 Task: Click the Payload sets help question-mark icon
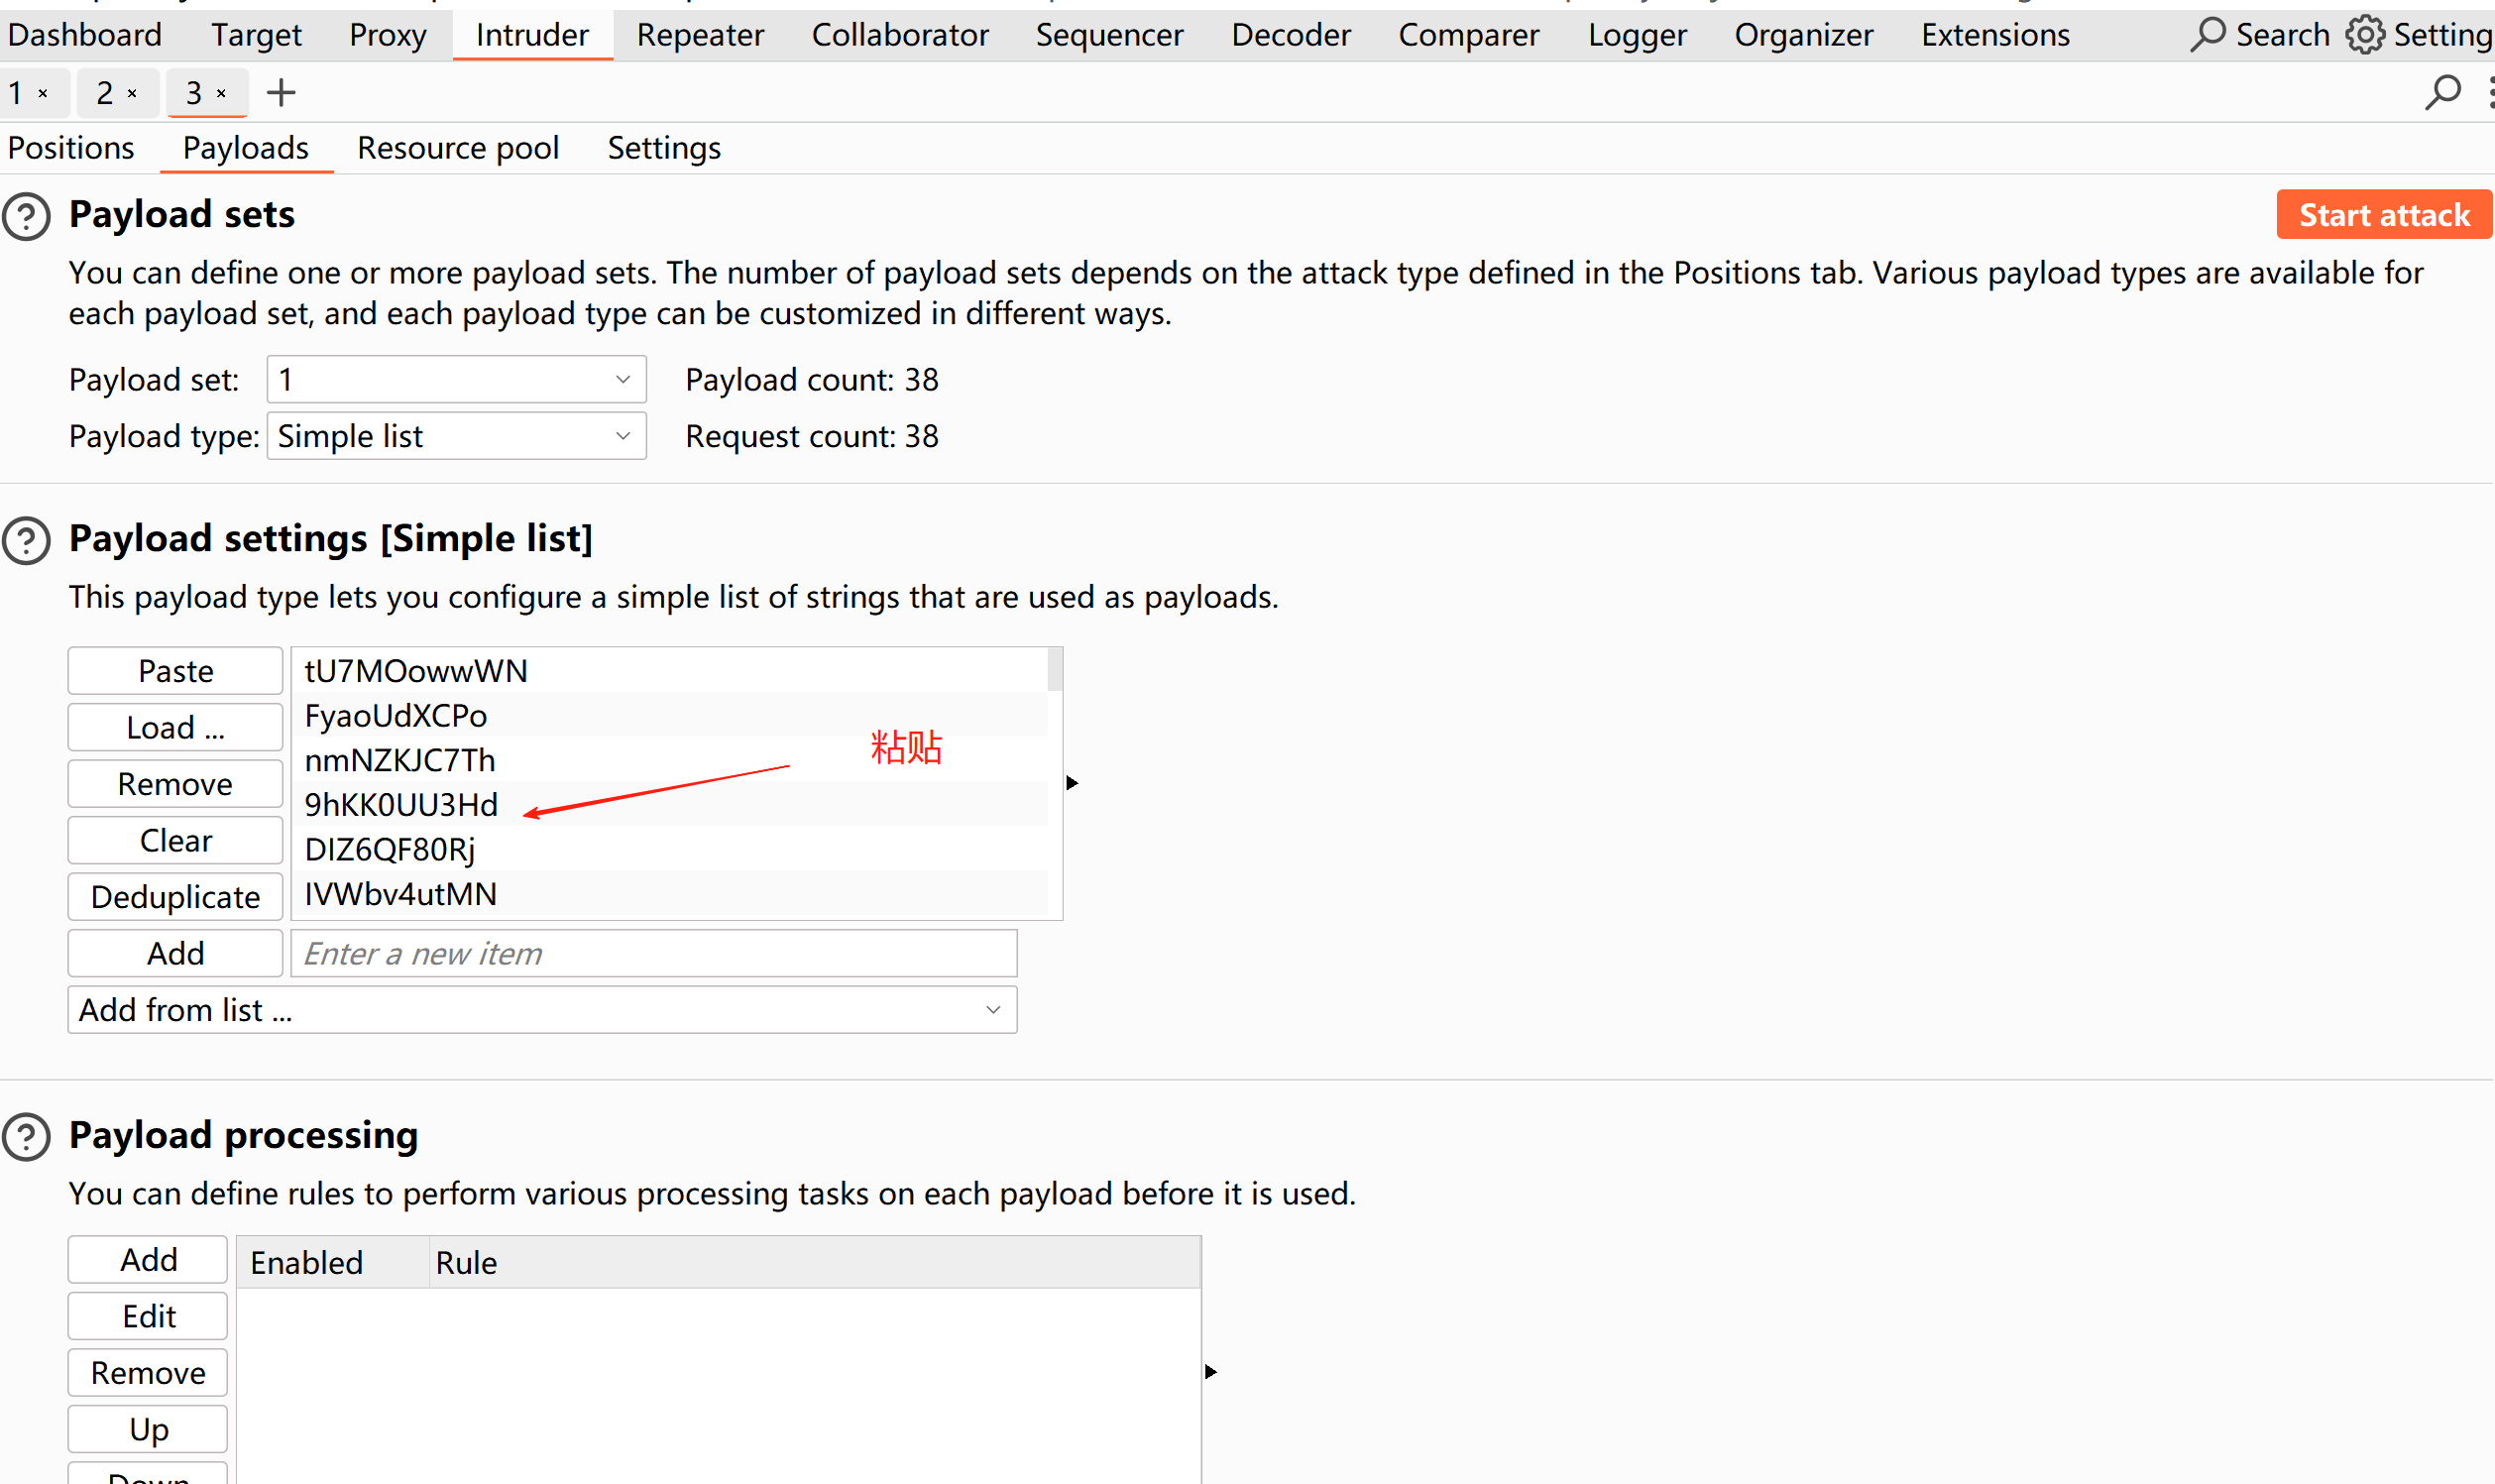26,216
